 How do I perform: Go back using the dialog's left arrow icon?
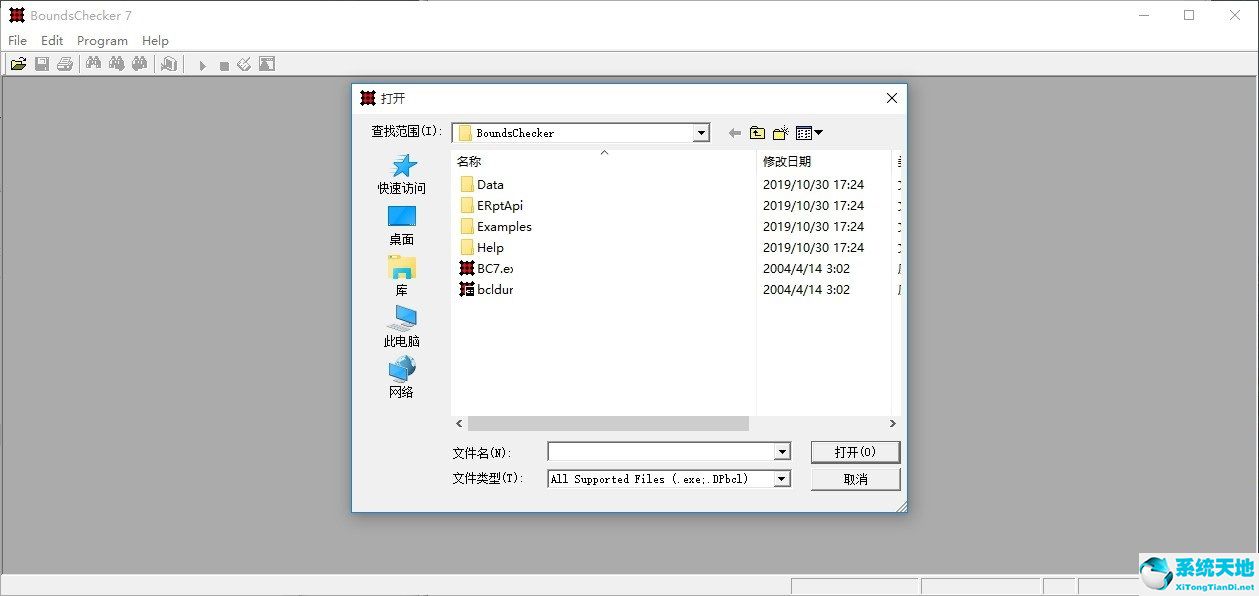point(735,133)
